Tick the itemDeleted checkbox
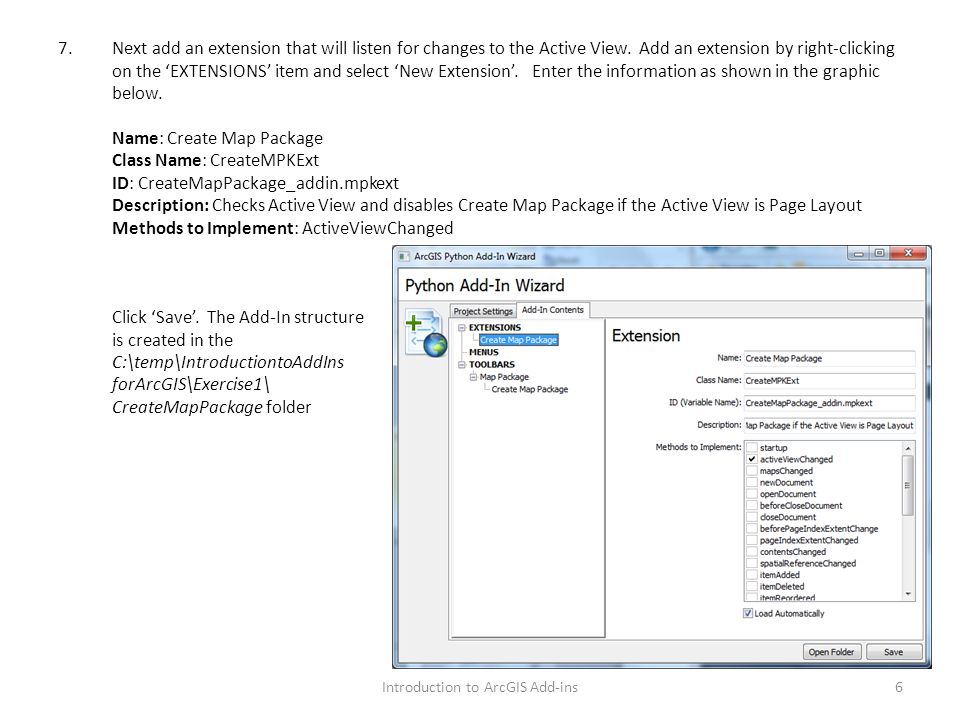This screenshot has width=960, height=720. point(752,587)
